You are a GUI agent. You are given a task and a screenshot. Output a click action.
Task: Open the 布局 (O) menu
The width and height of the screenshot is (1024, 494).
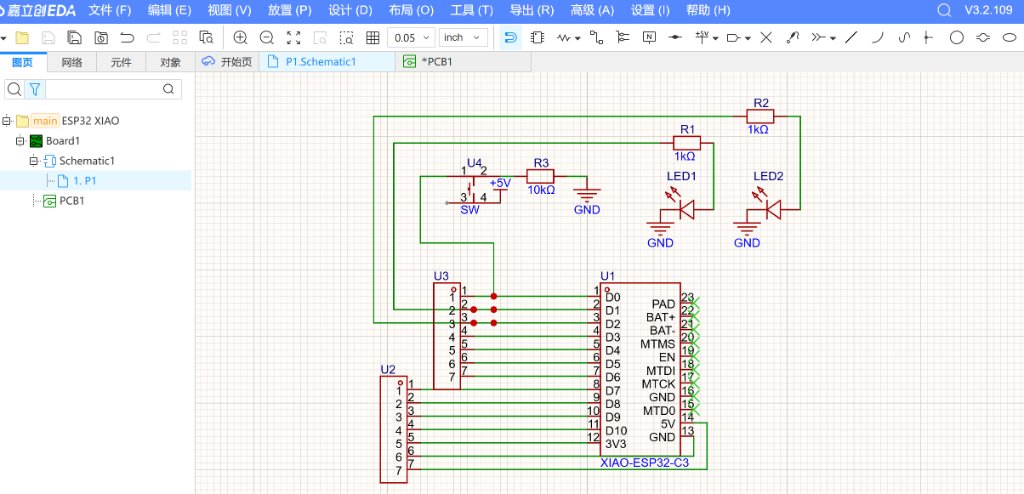point(411,10)
